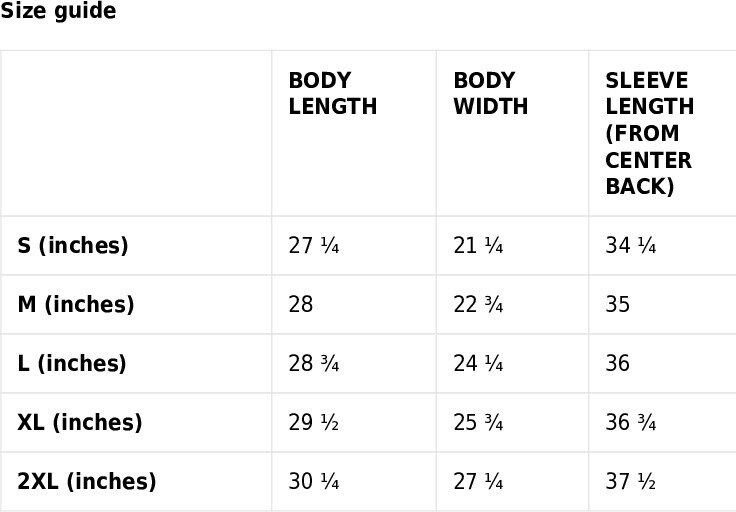Select the 36 sleeve length for L
The height and width of the screenshot is (512, 736).
[x=617, y=364]
